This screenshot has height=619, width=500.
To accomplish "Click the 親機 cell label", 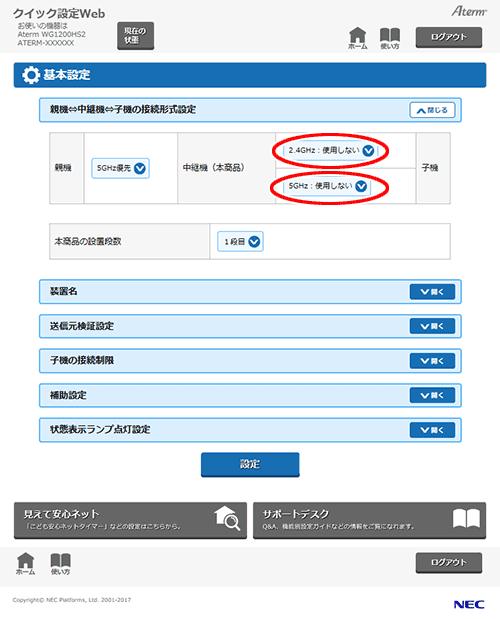I will tap(63, 168).
